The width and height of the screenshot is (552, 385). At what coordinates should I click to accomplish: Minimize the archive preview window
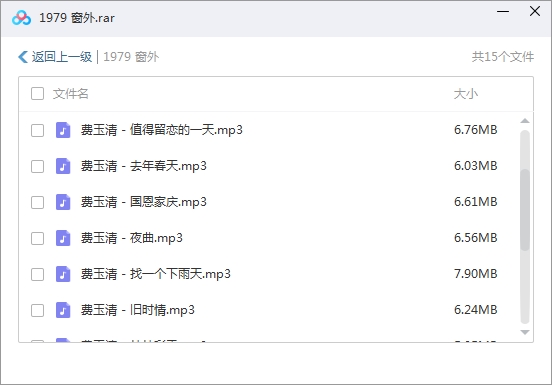pyautogui.click(x=503, y=12)
